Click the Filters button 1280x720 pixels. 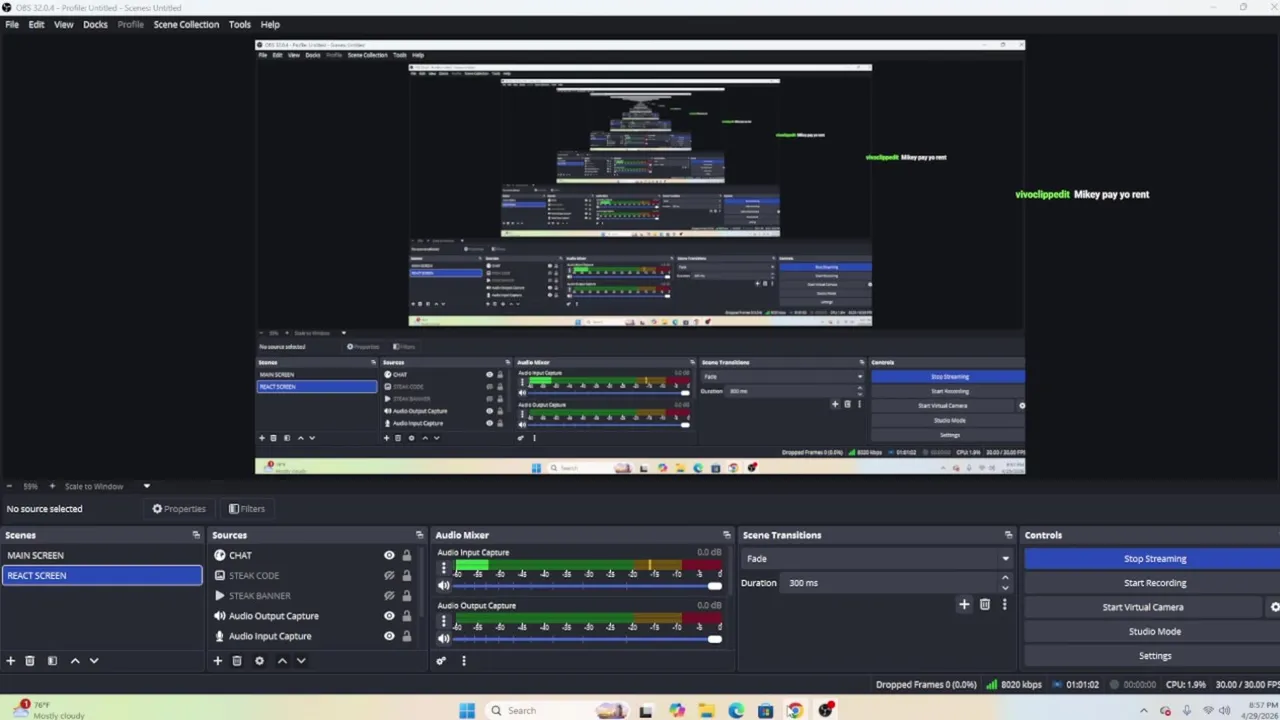pyautogui.click(x=247, y=509)
